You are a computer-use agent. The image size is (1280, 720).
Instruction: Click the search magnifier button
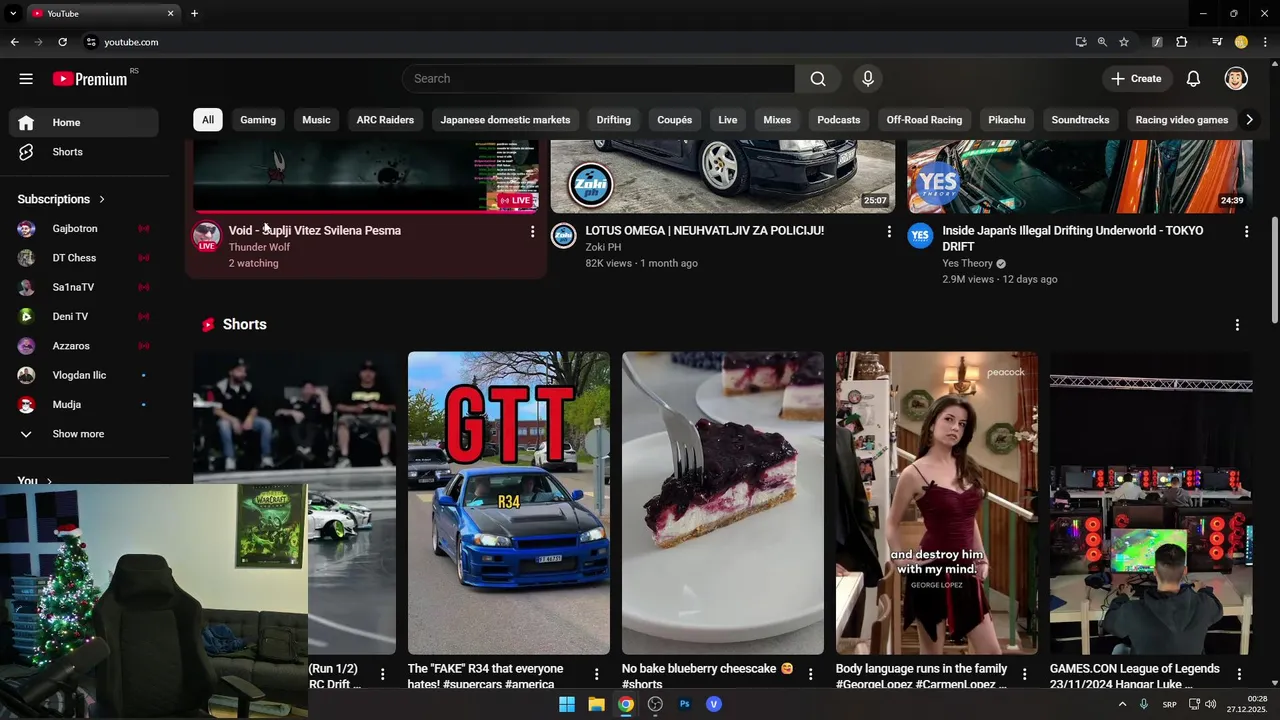[818, 79]
